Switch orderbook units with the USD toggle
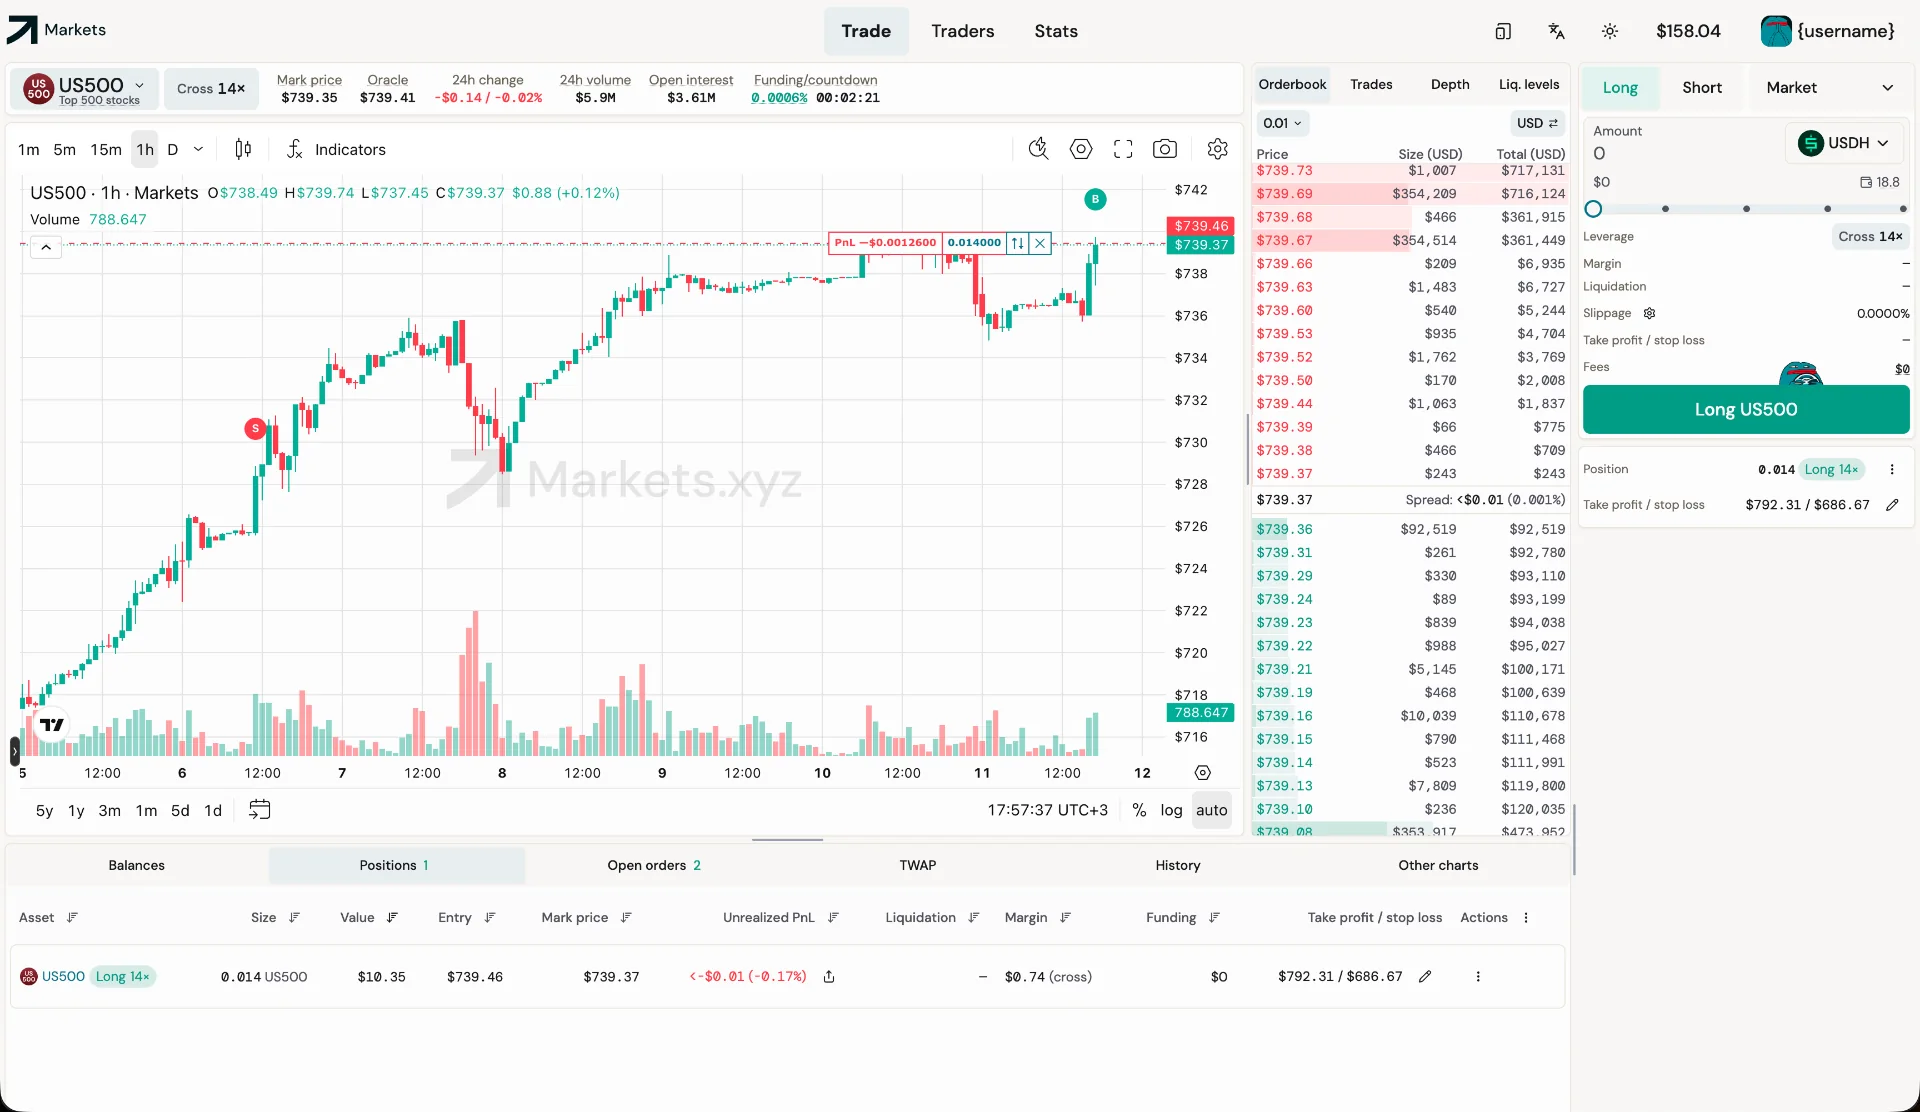The height and width of the screenshot is (1112, 1920). [1537, 123]
